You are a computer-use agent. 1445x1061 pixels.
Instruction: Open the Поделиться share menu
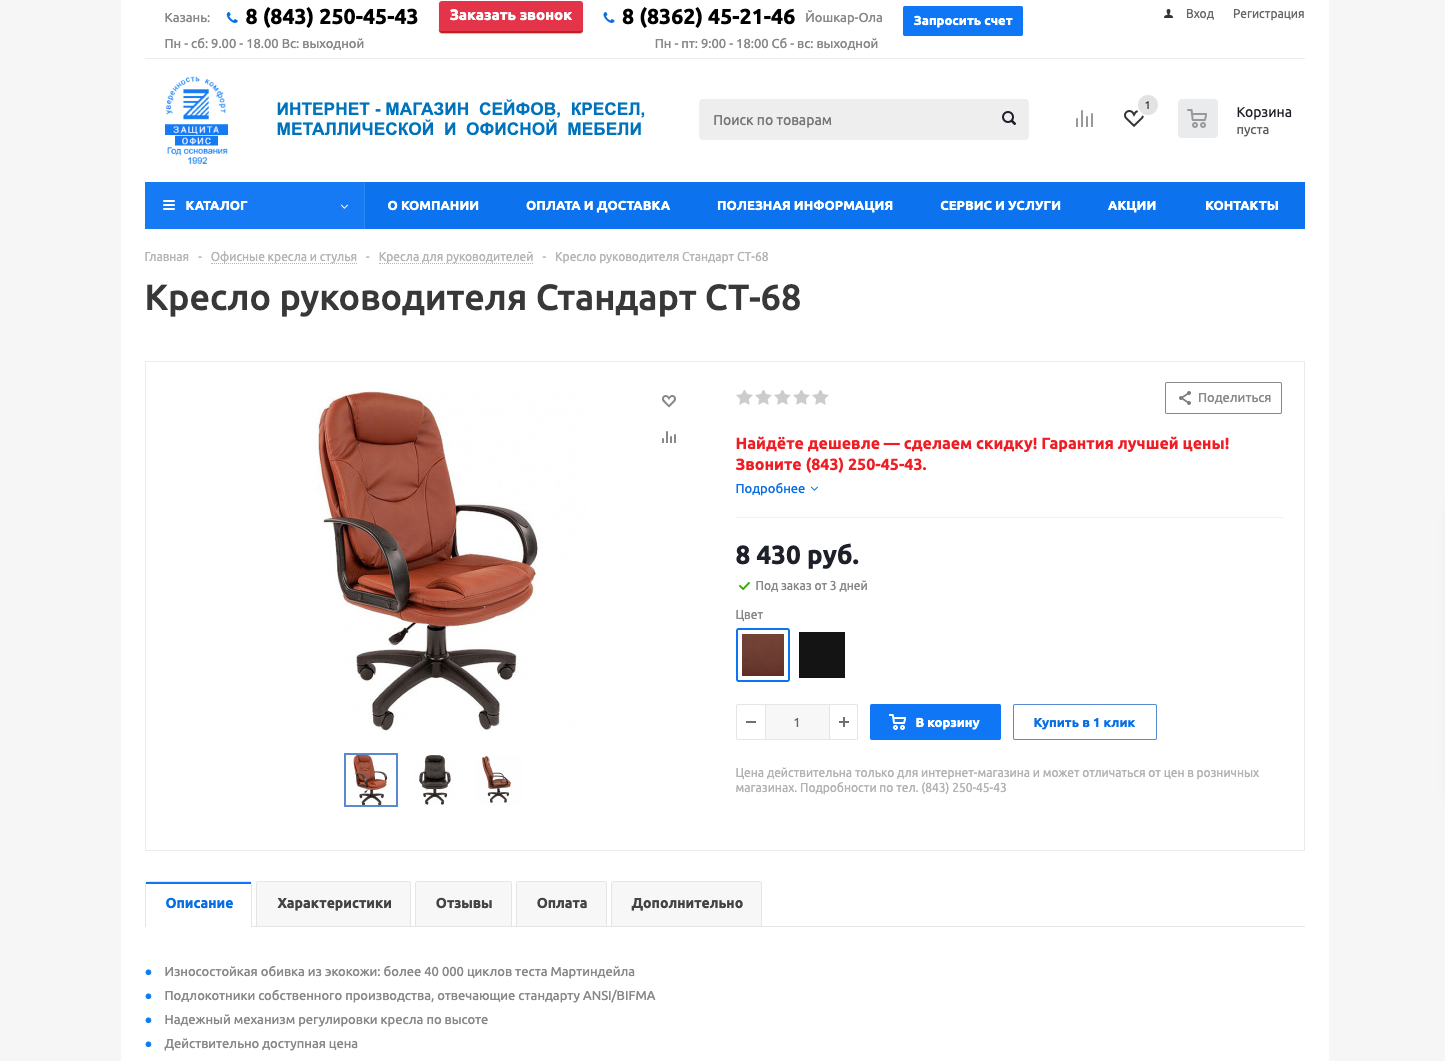(x=1223, y=398)
